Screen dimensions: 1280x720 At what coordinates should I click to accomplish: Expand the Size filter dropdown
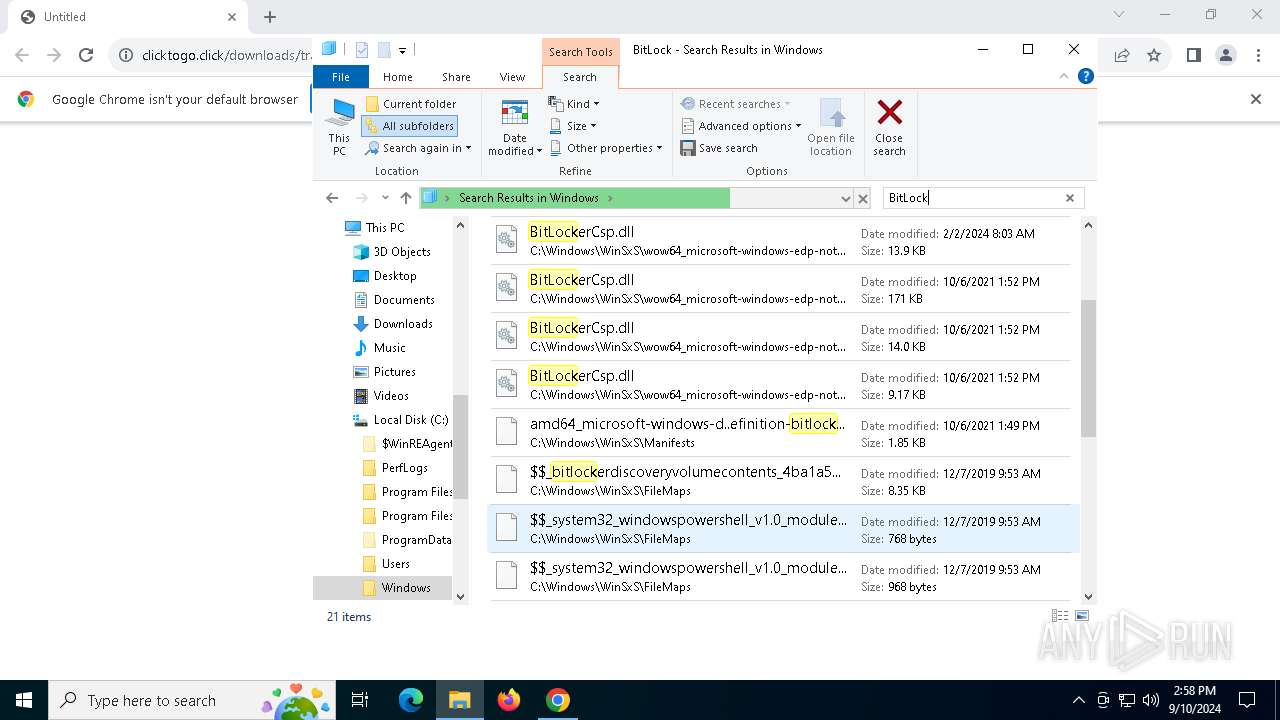[x=573, y=126]
